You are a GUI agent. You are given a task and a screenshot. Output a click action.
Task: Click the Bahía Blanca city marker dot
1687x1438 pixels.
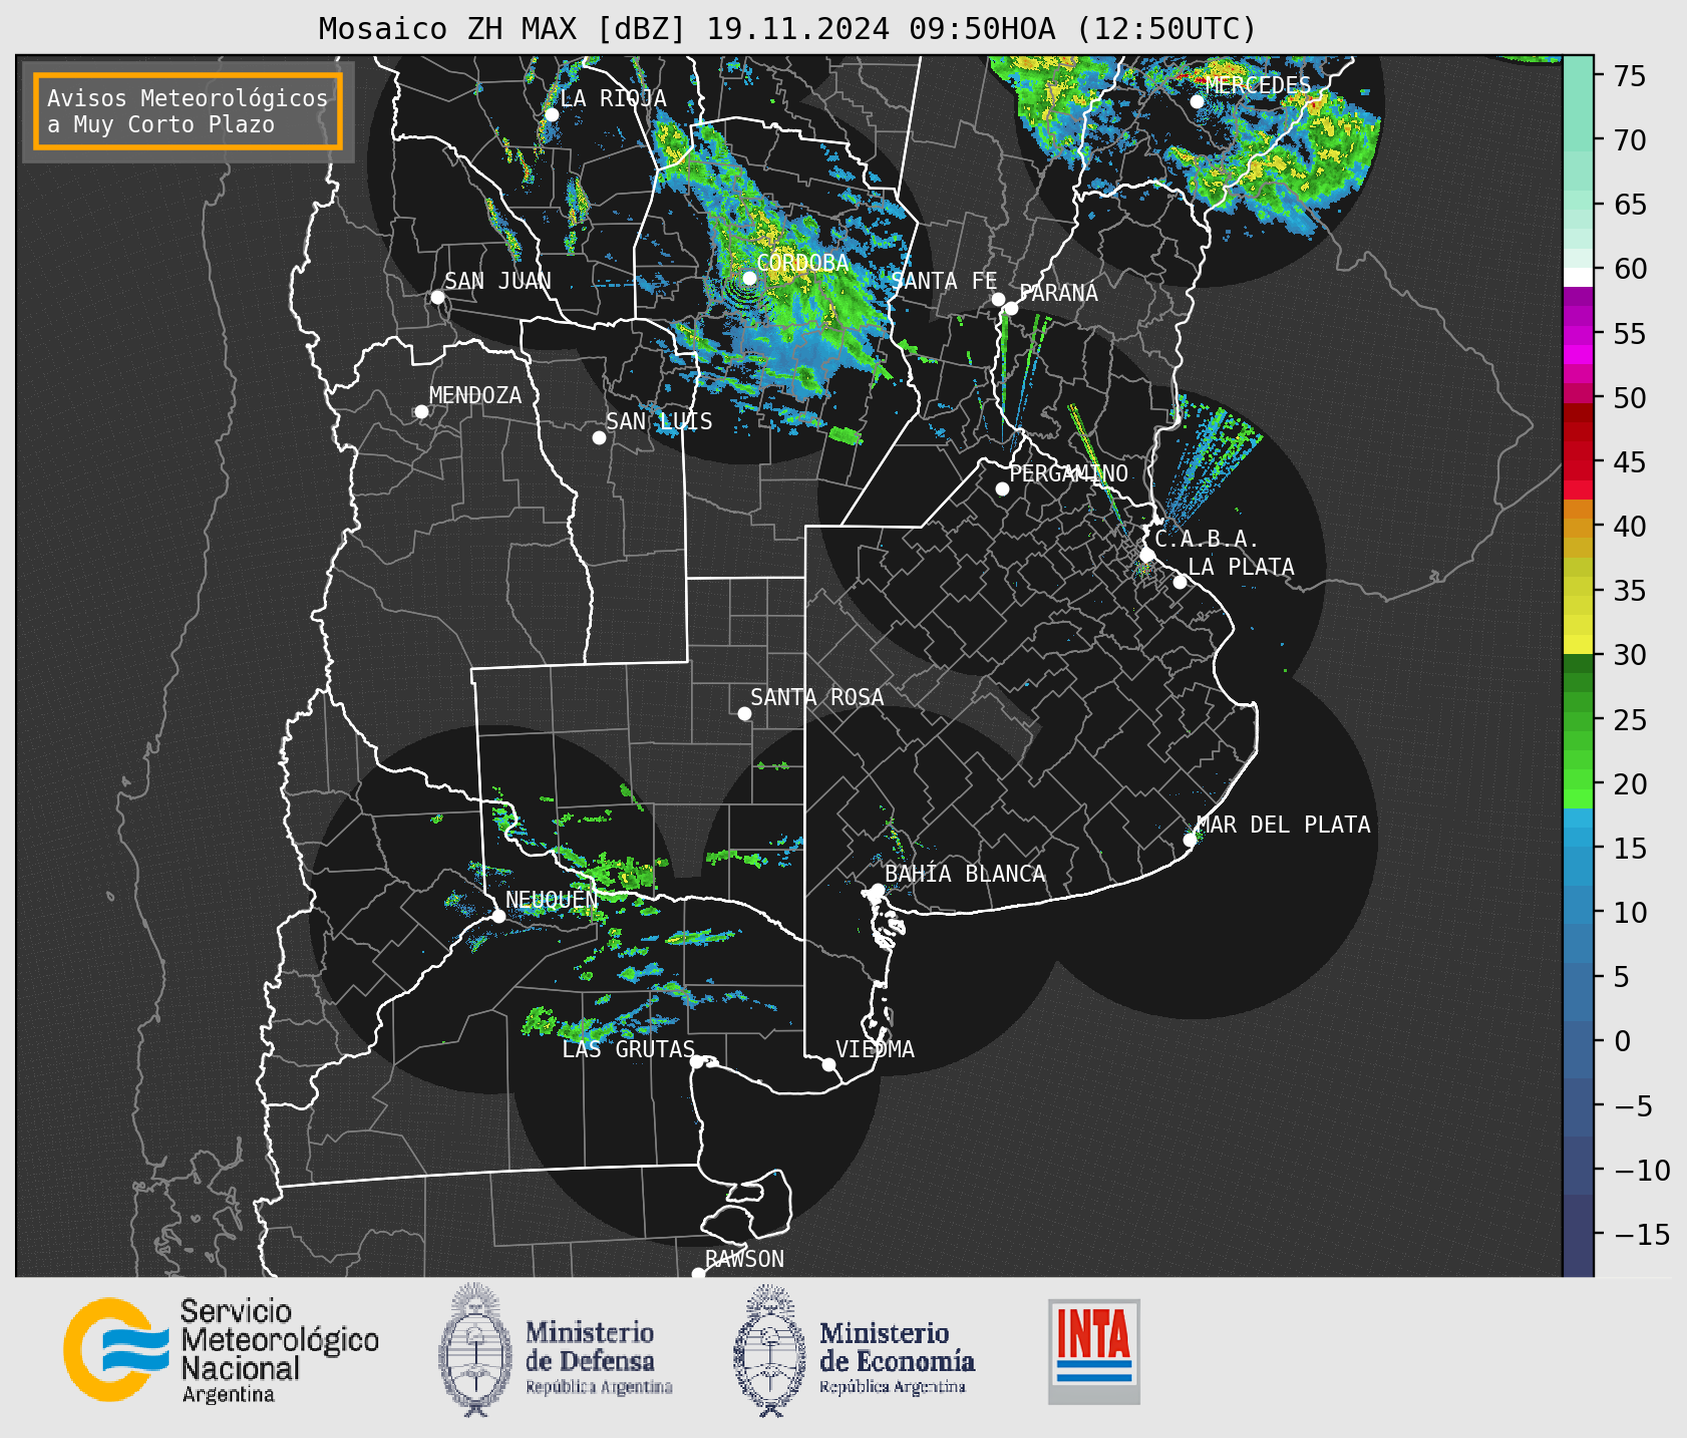pos(877,890)
